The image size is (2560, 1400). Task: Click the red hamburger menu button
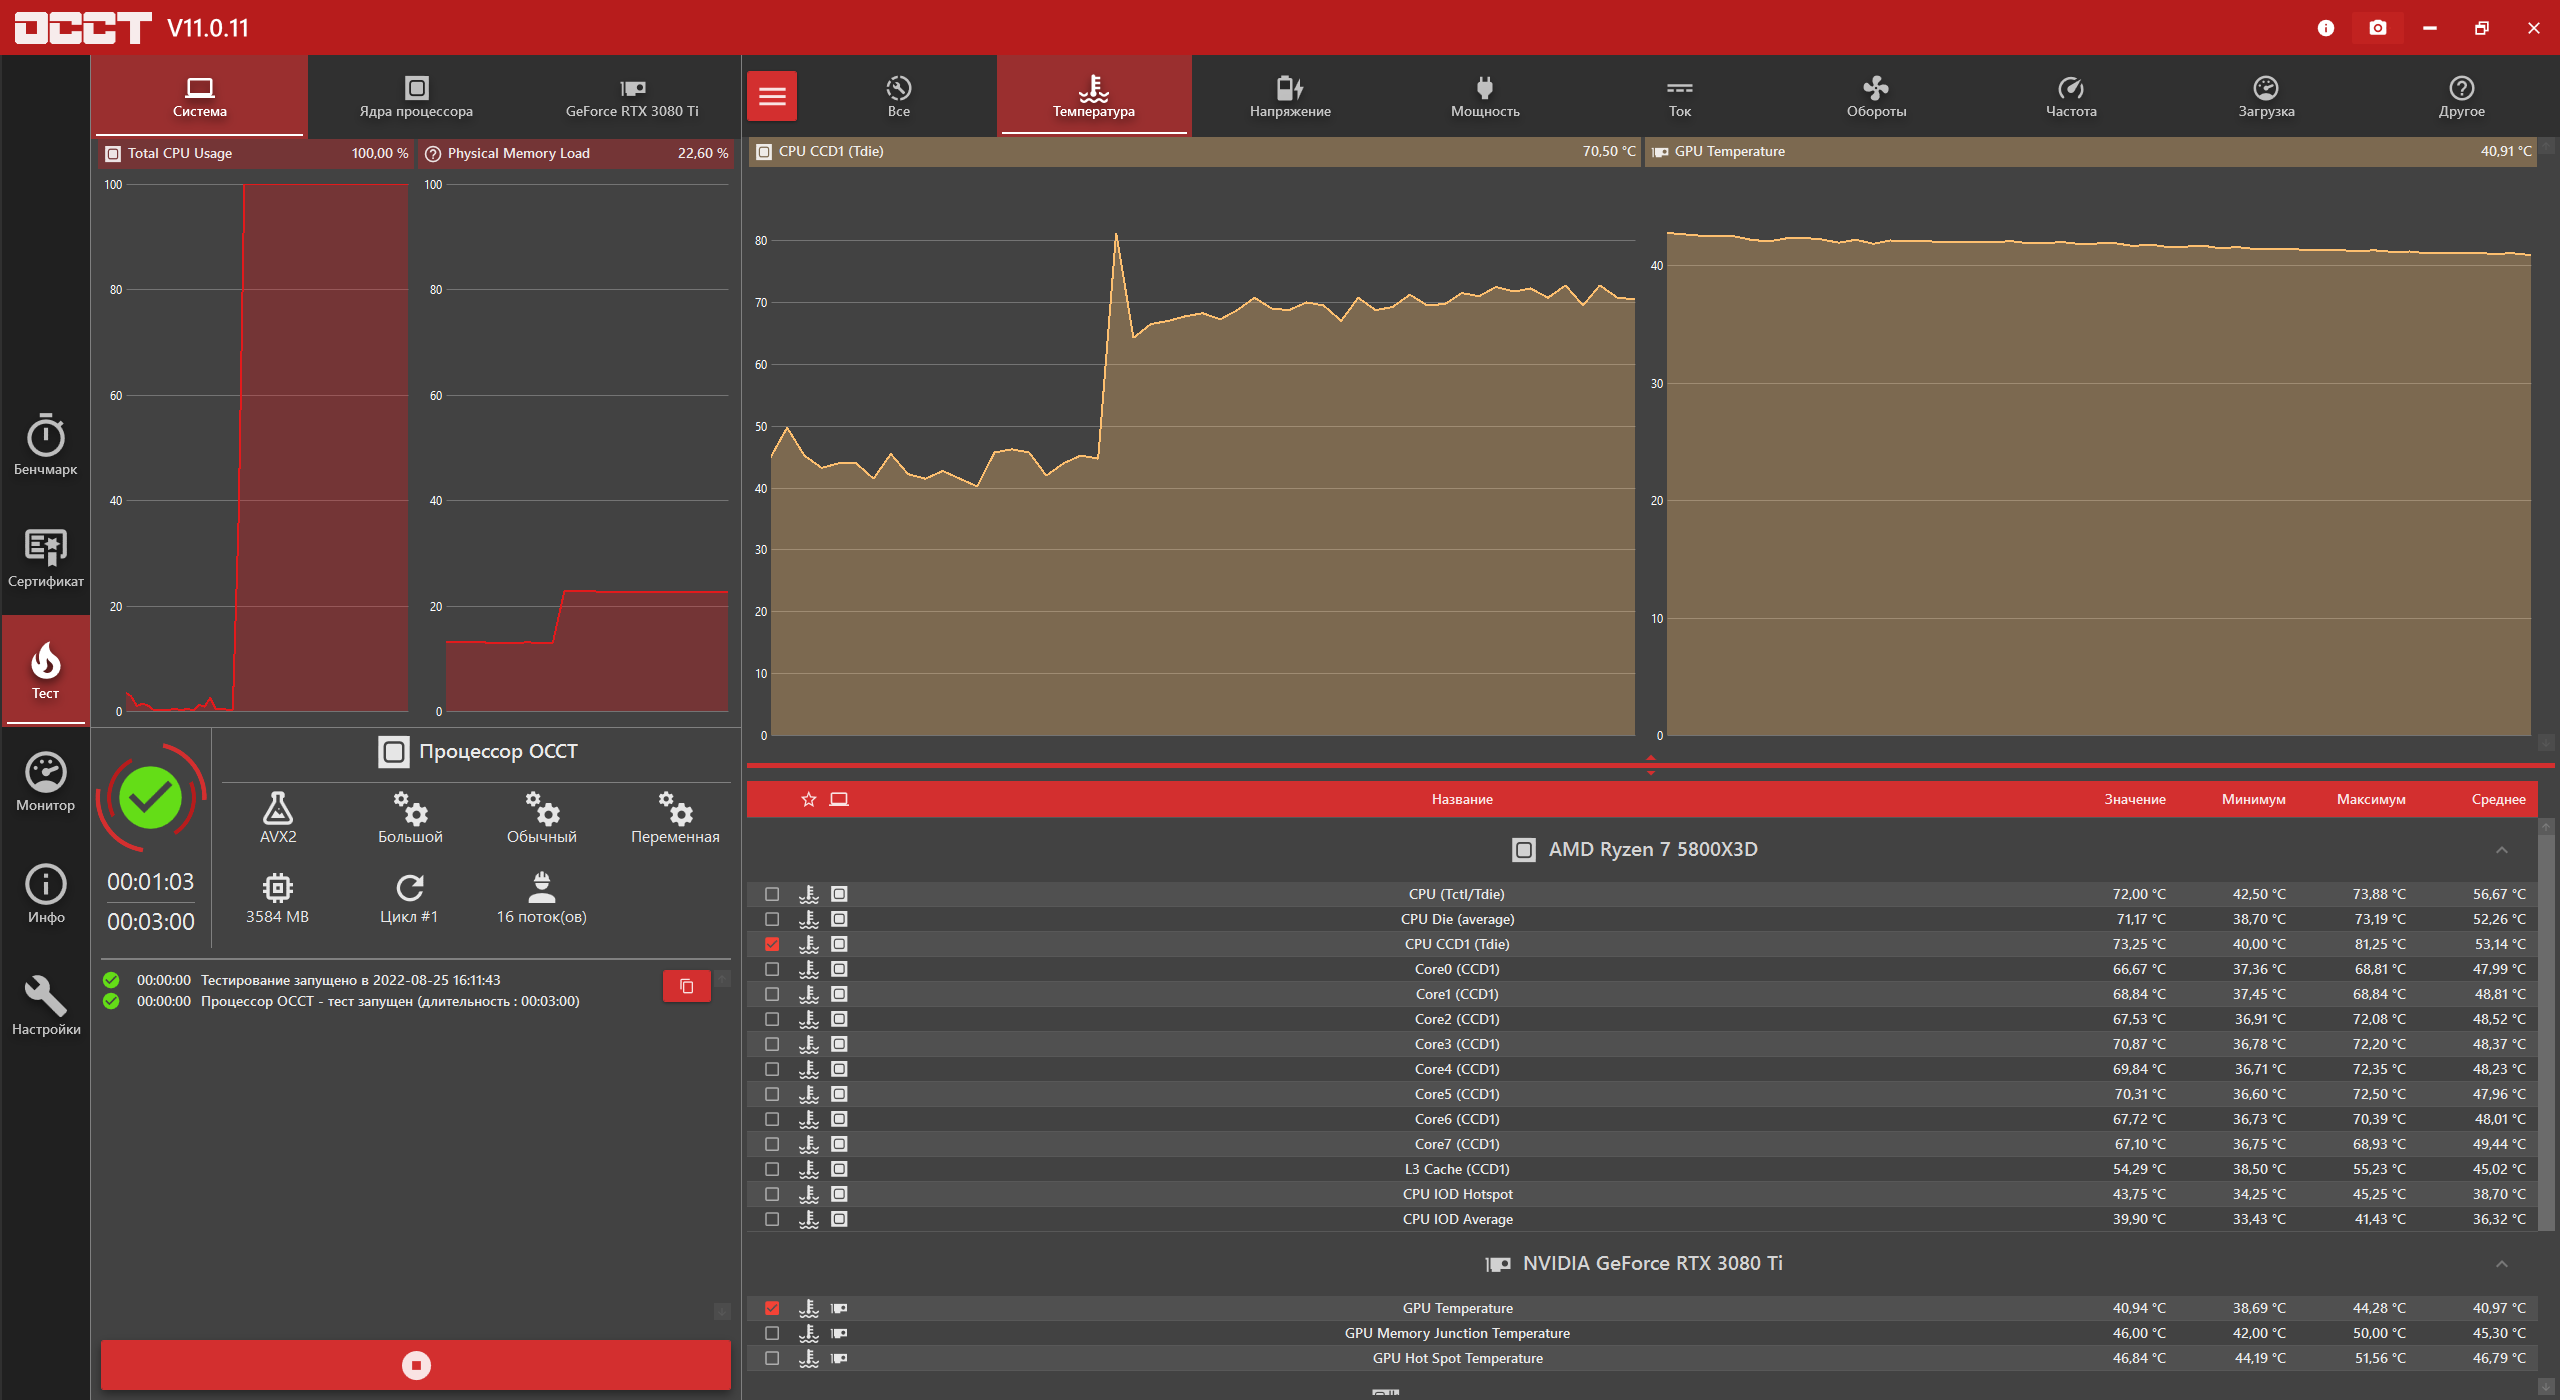tap(772, 96)
